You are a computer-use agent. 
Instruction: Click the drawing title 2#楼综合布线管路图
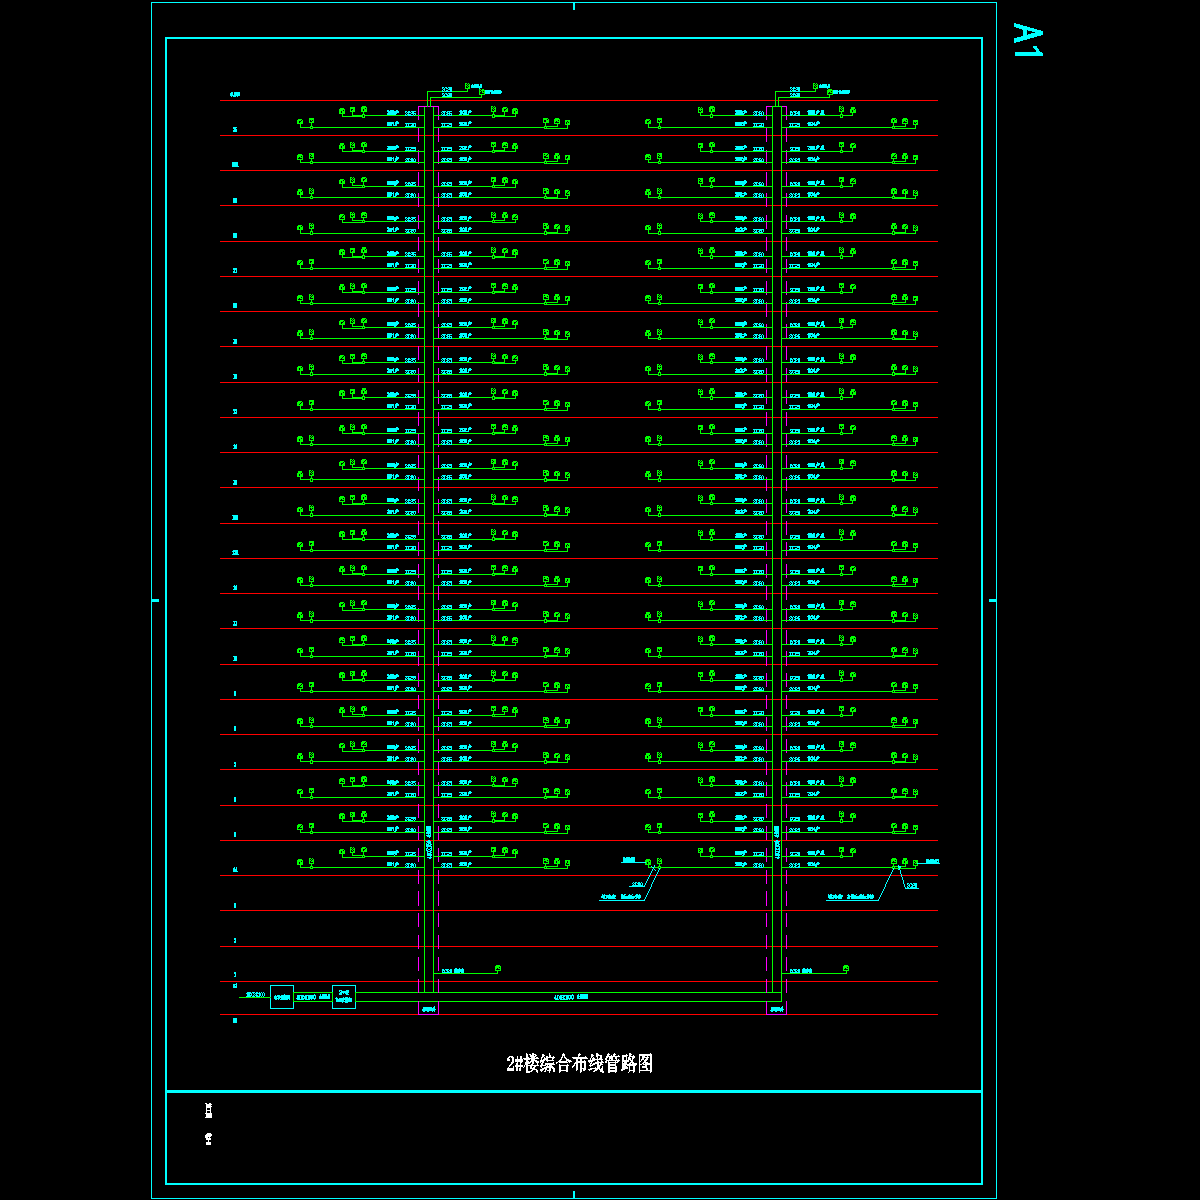tap(580, 1064)
